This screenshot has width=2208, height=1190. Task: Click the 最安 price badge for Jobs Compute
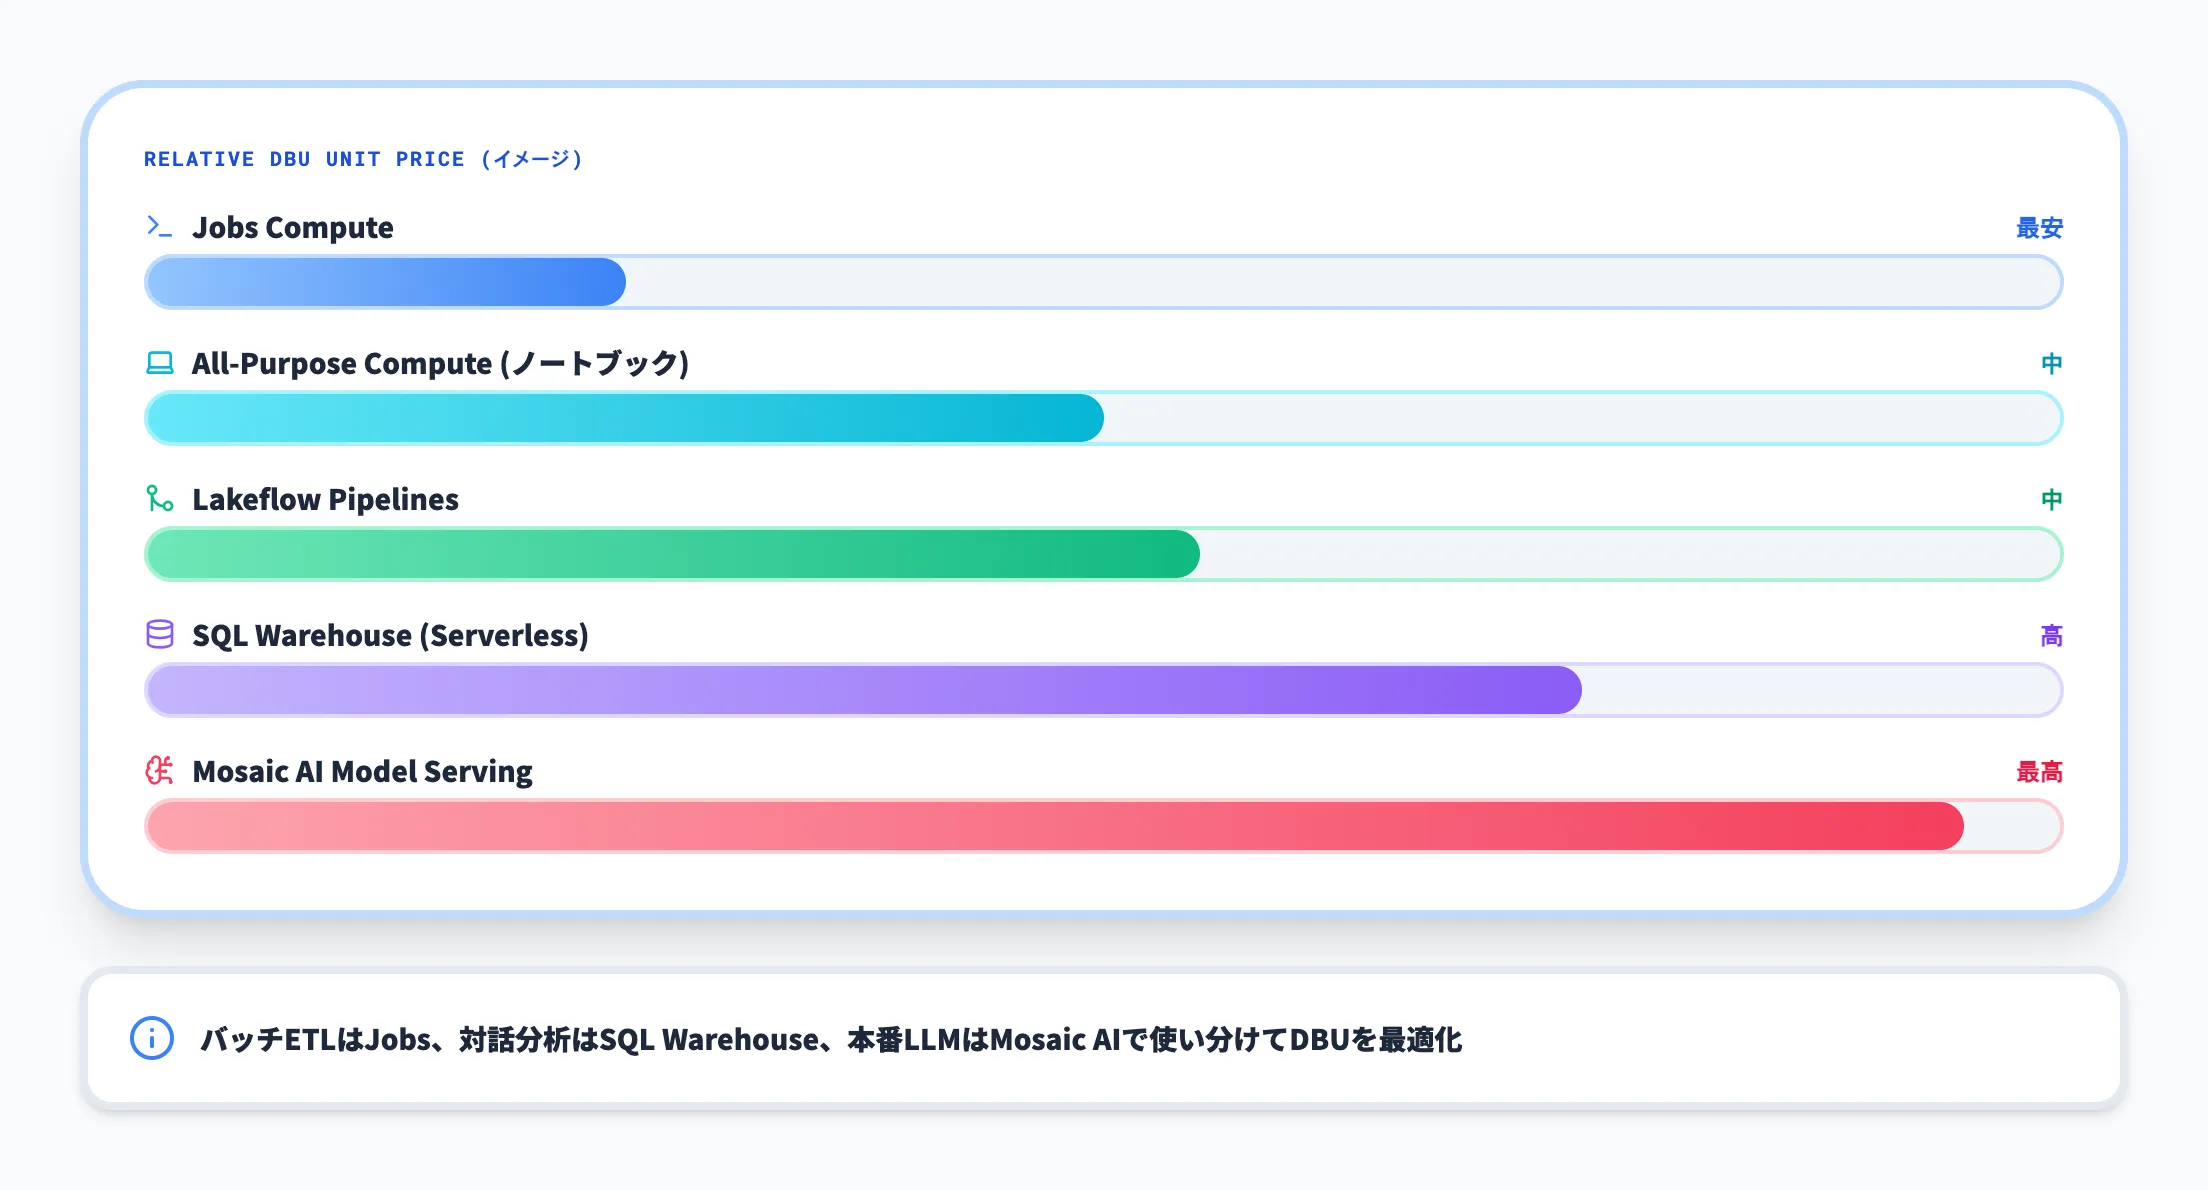coord(2040,227)
